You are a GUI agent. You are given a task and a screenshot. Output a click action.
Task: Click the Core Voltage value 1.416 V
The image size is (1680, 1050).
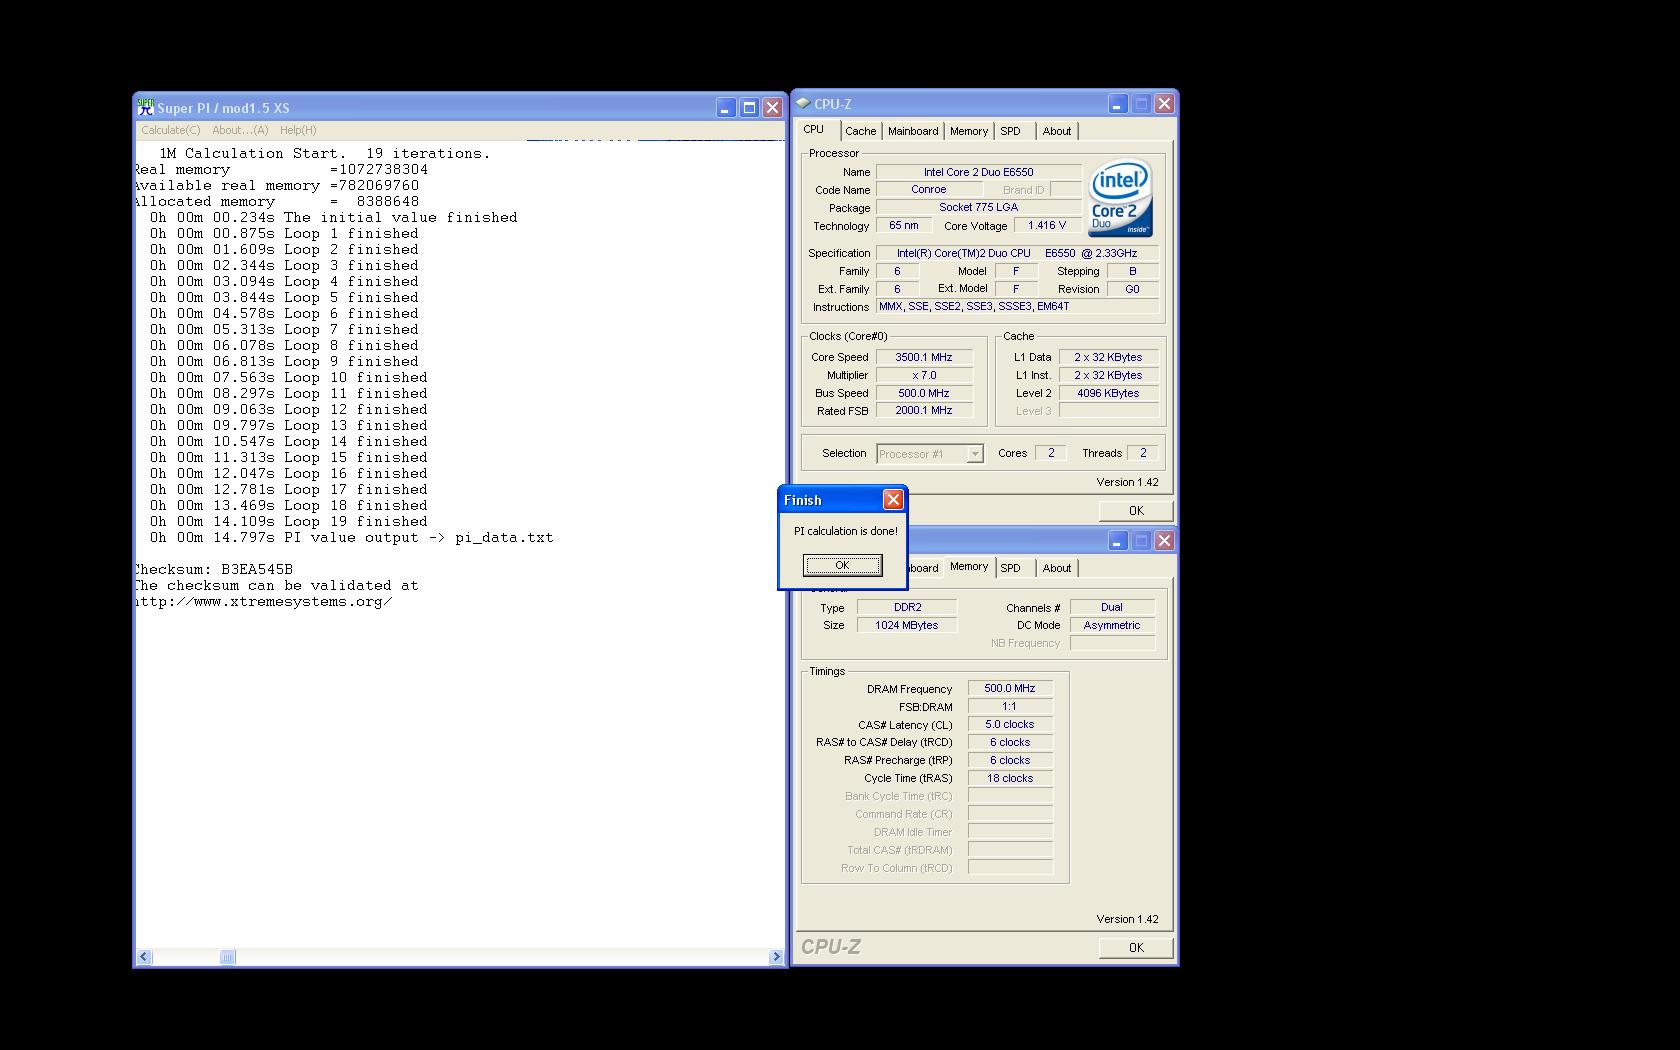click(x=1046, y=225)
